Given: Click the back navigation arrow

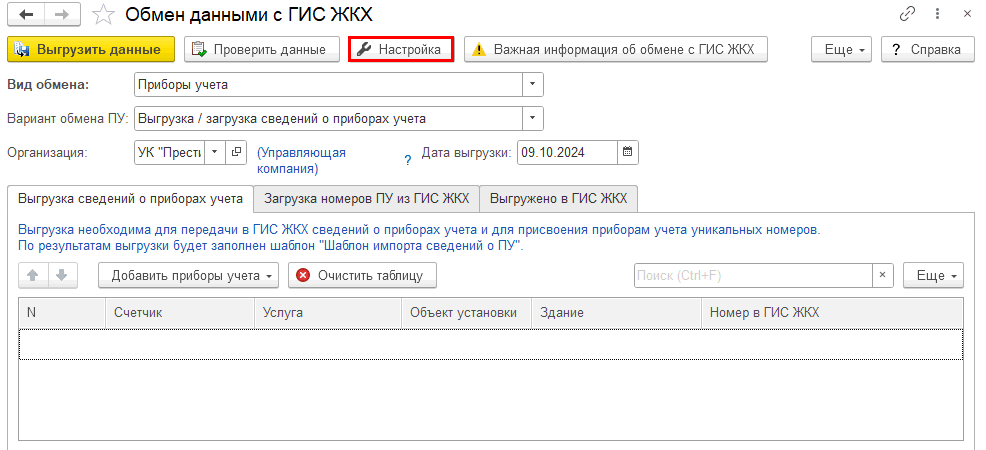Looking at the screenshot, I should (26, 14).
